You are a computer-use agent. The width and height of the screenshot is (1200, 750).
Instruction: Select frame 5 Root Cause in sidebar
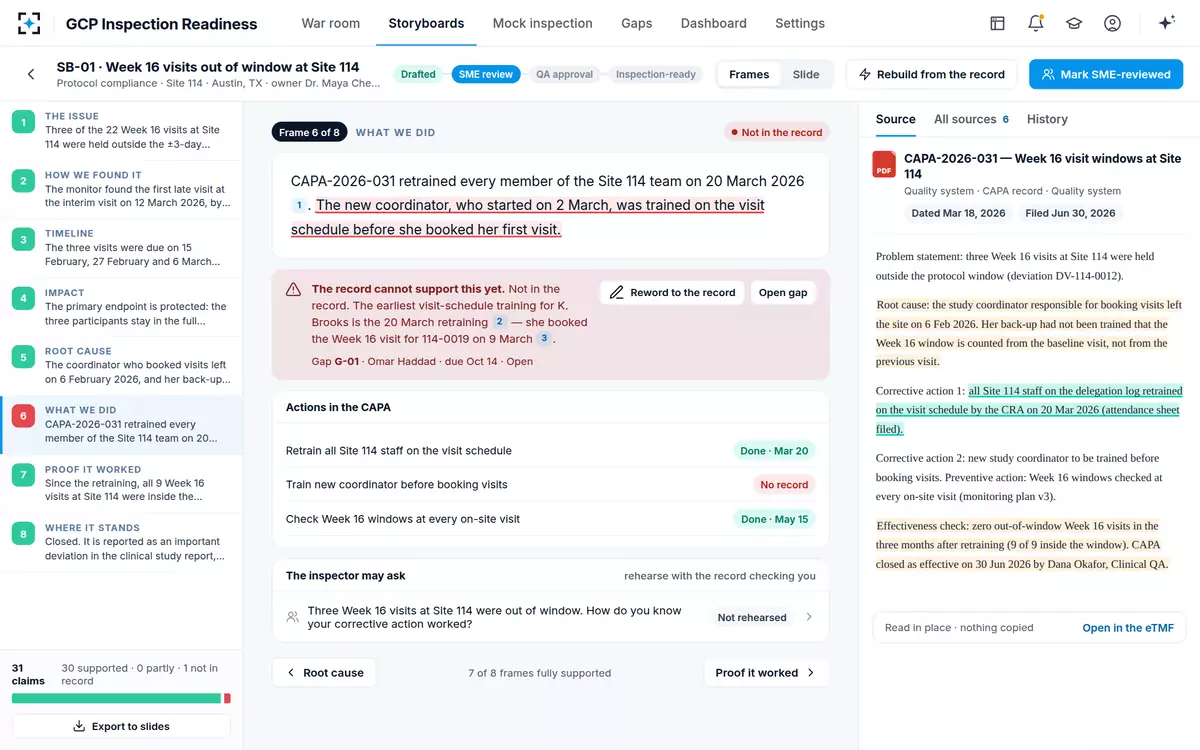pos(121,366)
